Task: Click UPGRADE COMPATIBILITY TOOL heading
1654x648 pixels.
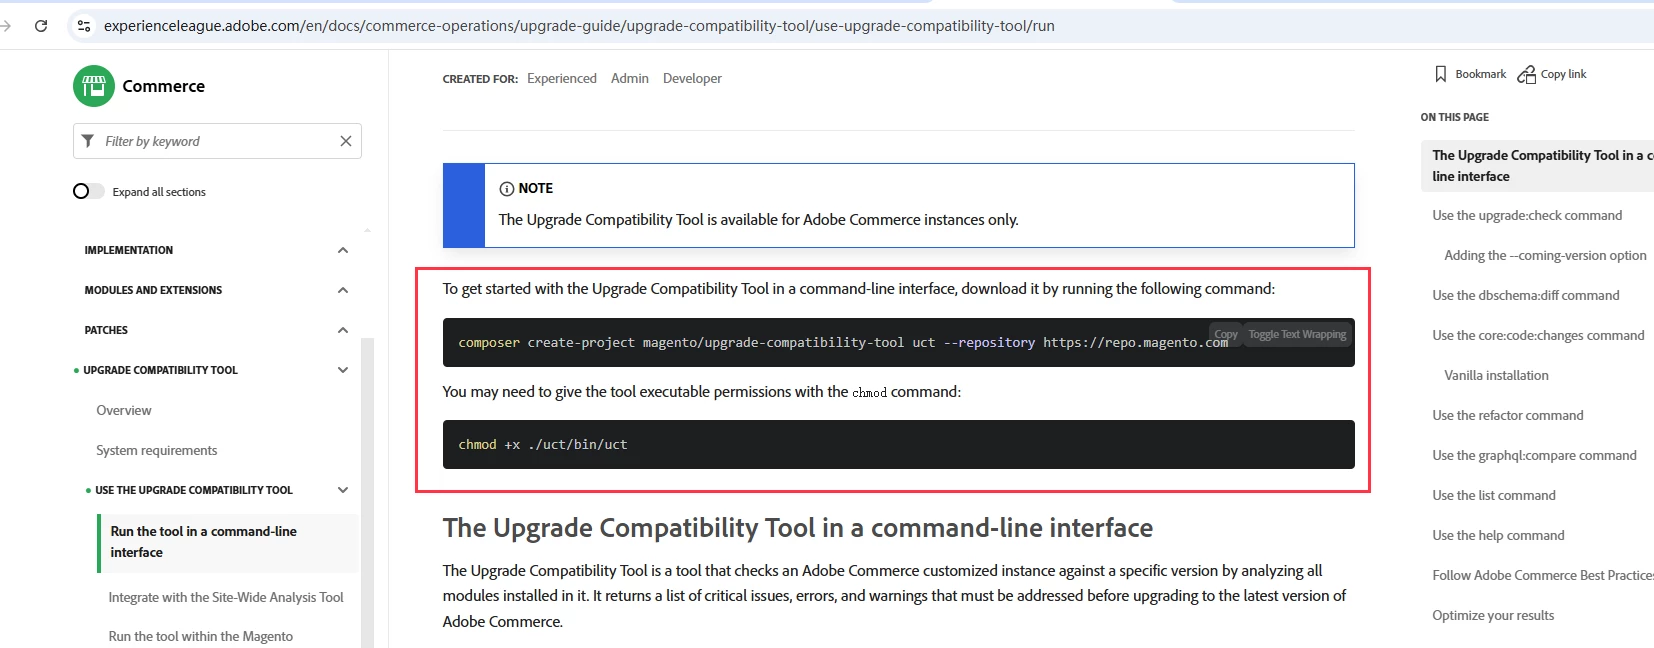Action: (160, 370)
